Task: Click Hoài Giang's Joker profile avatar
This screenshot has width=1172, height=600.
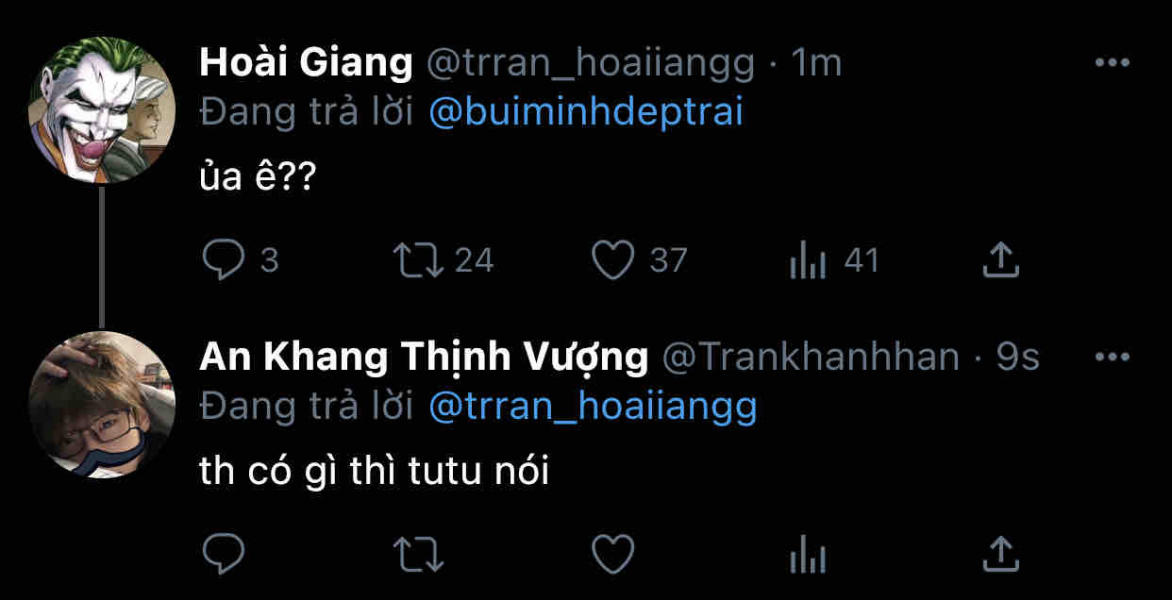Action: (x=101, y=110)
